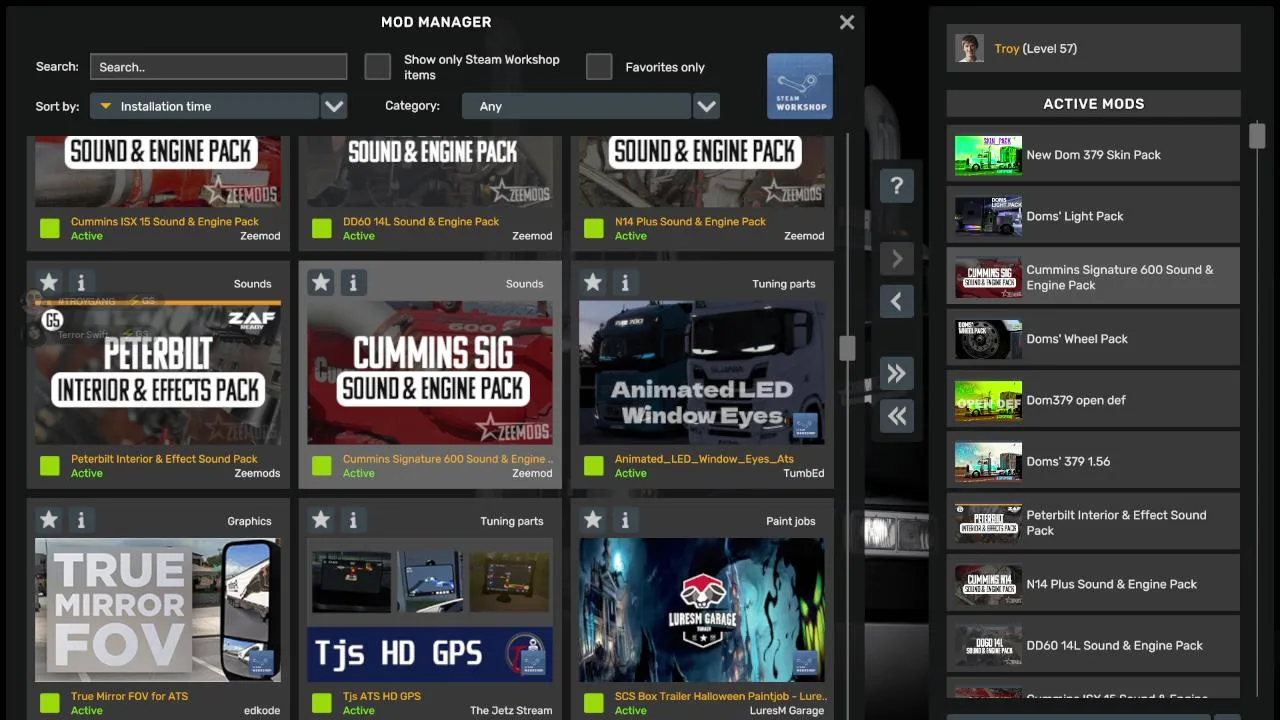Click the DD60 14L Sound & Engine Pack title

[421, 222]
